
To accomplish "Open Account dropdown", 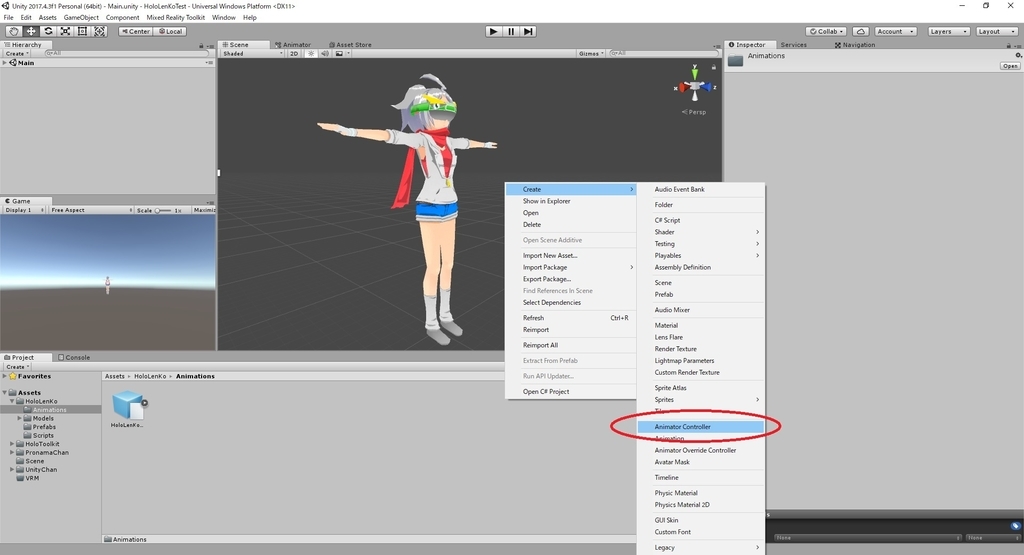I will tap(895, 31).
